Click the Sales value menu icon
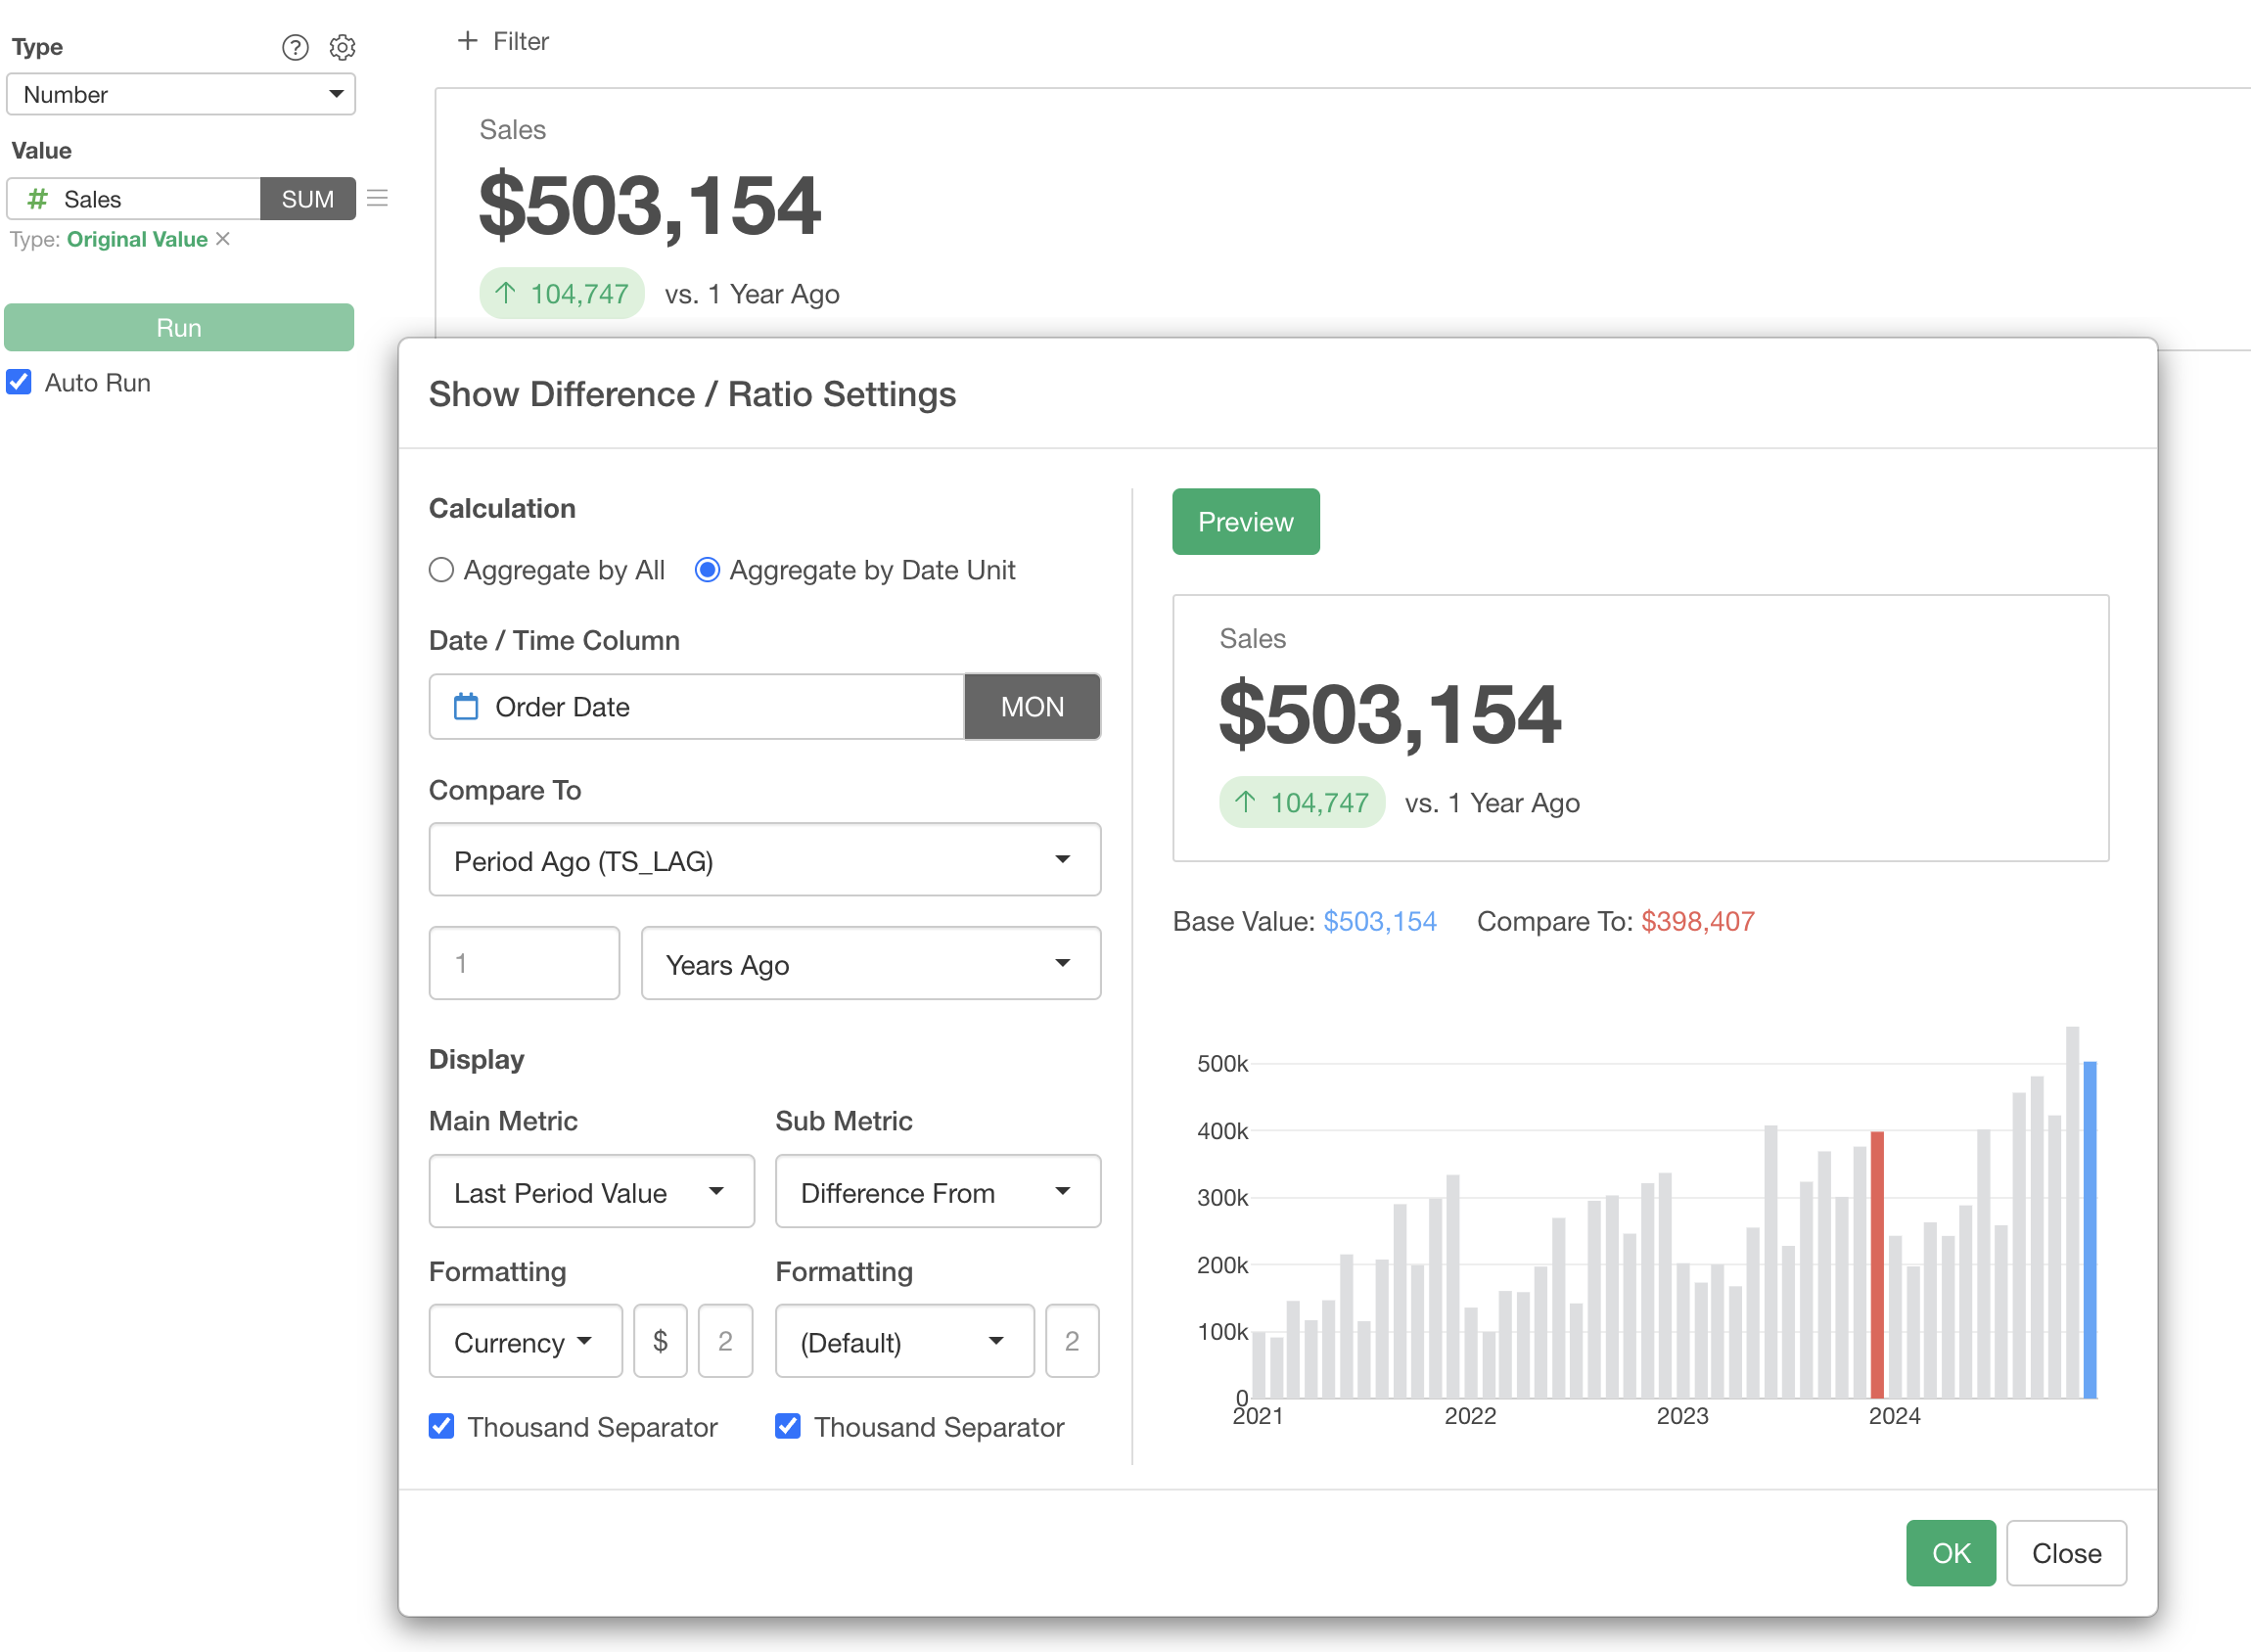 pos(377,198)
